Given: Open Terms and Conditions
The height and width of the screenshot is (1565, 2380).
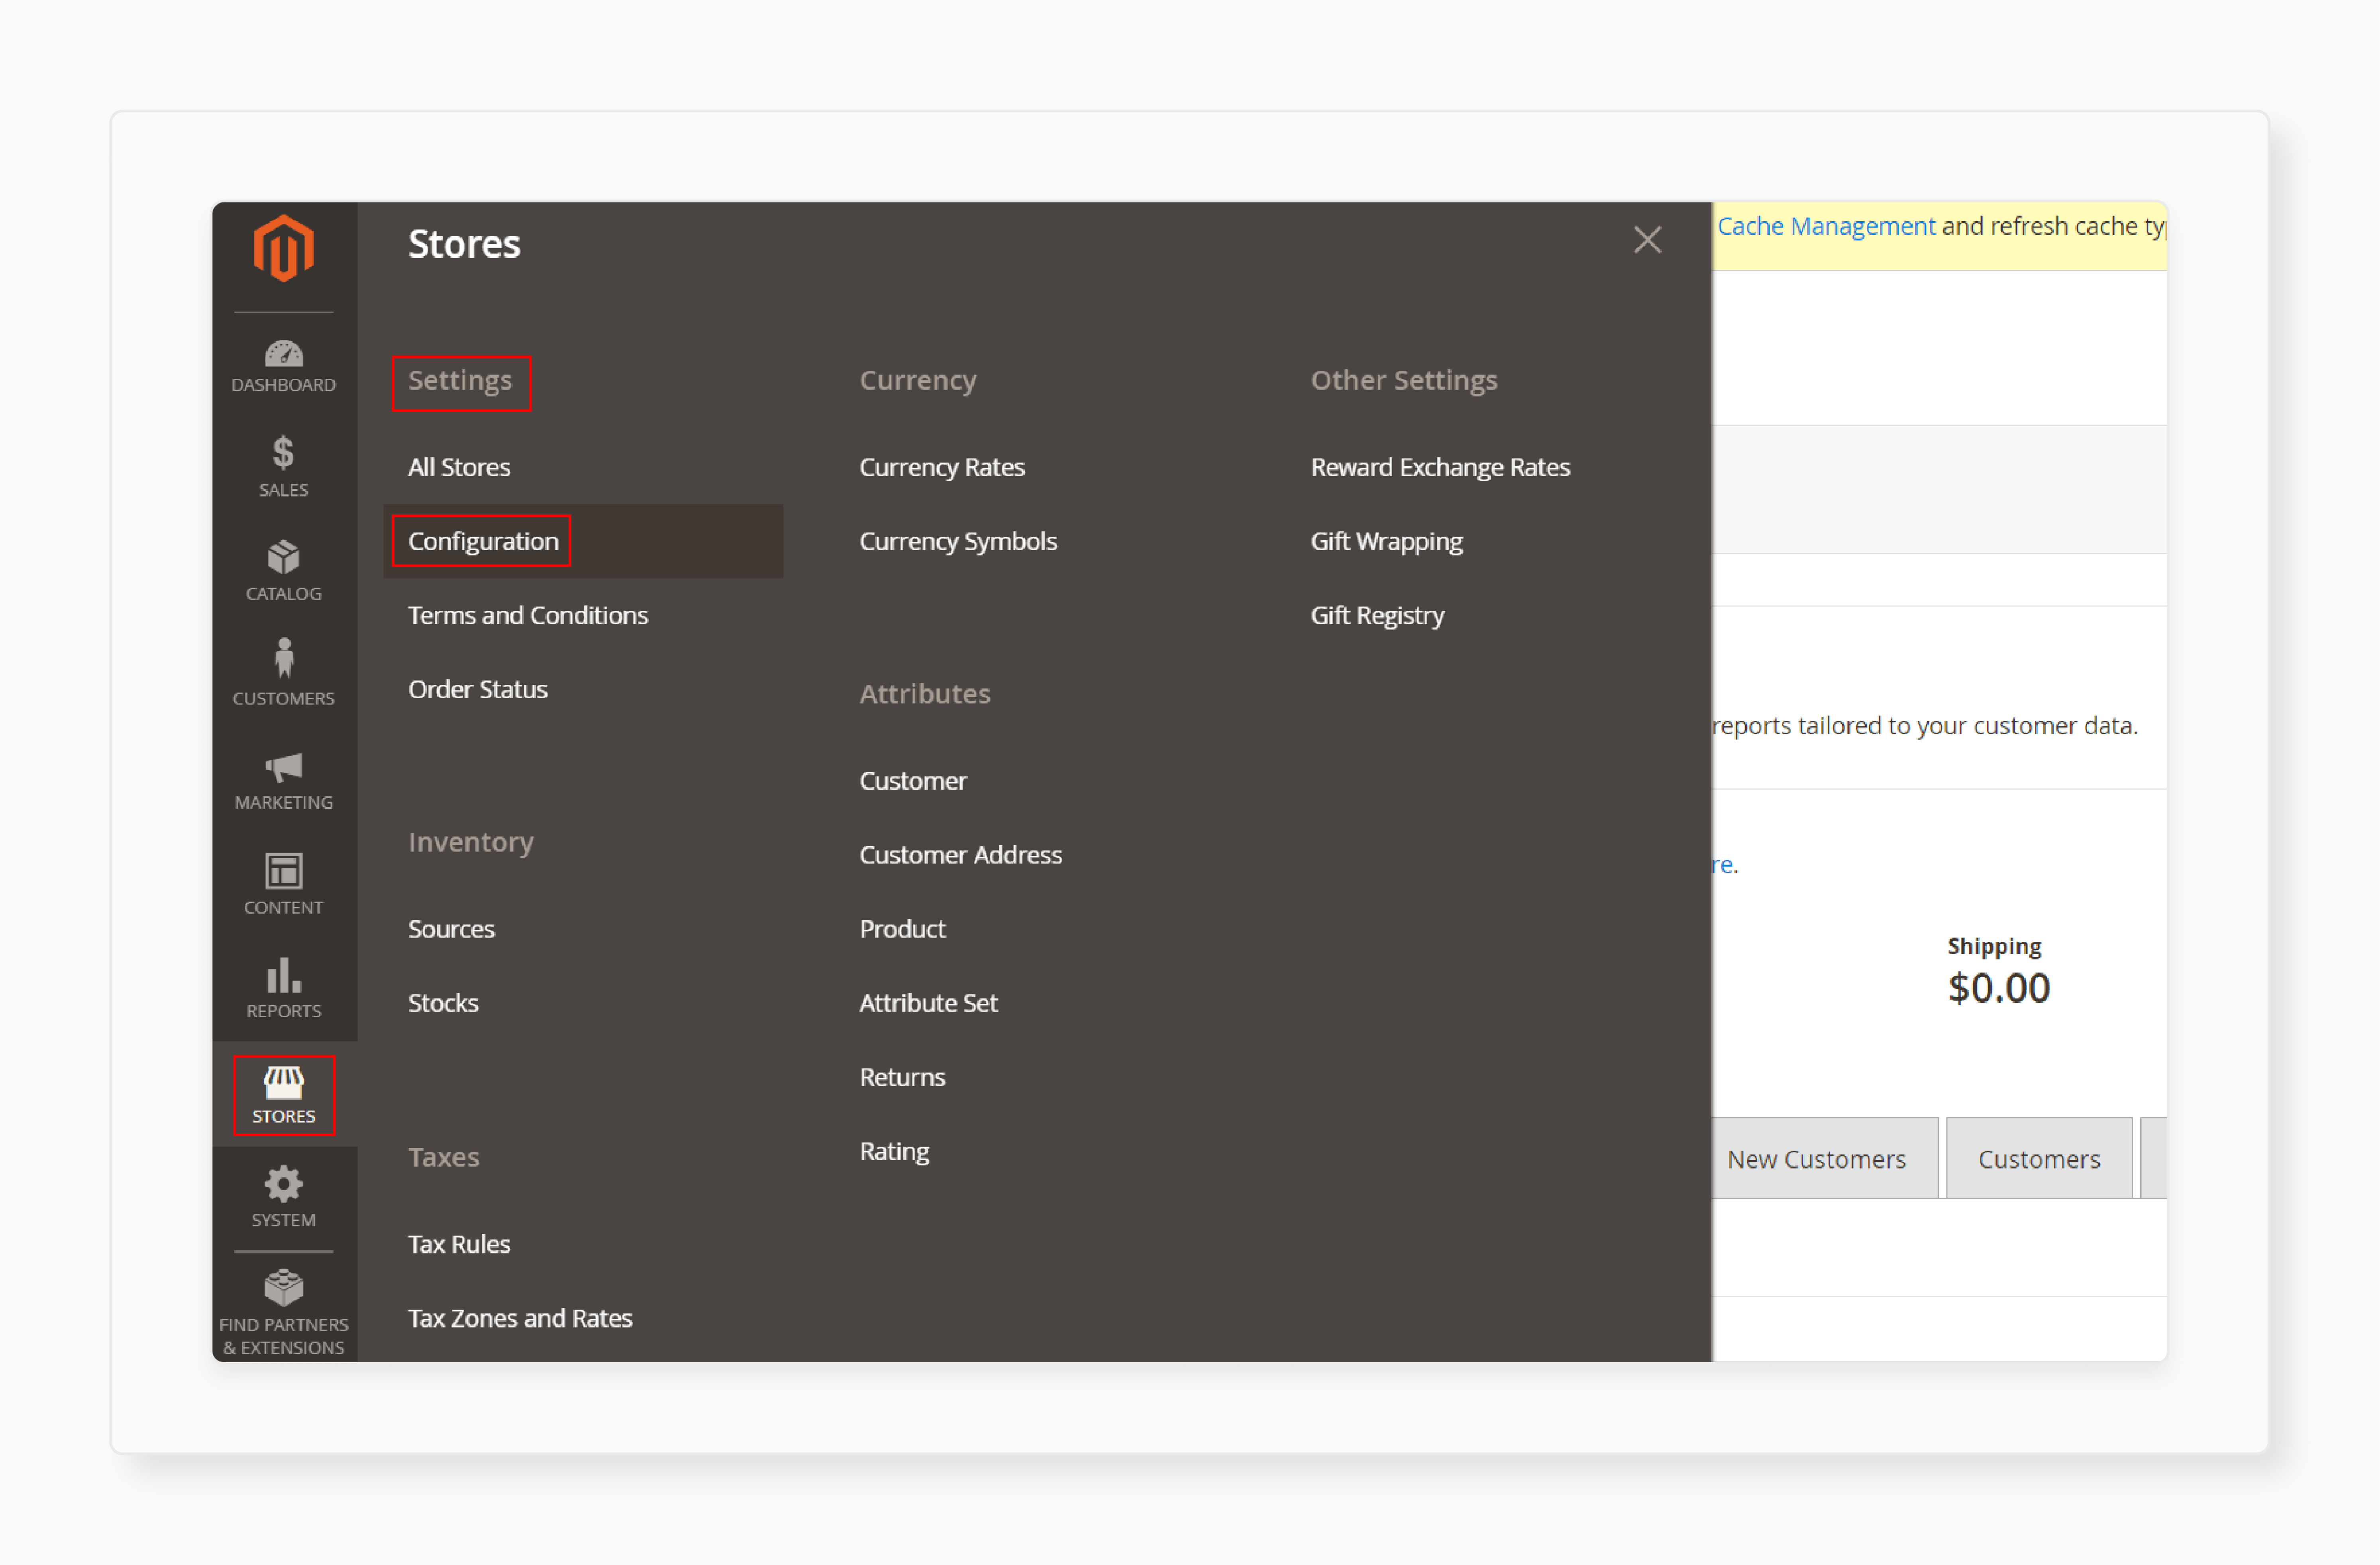Looking at the screenshot, I should pyautogui.click(x=528, y=615).
